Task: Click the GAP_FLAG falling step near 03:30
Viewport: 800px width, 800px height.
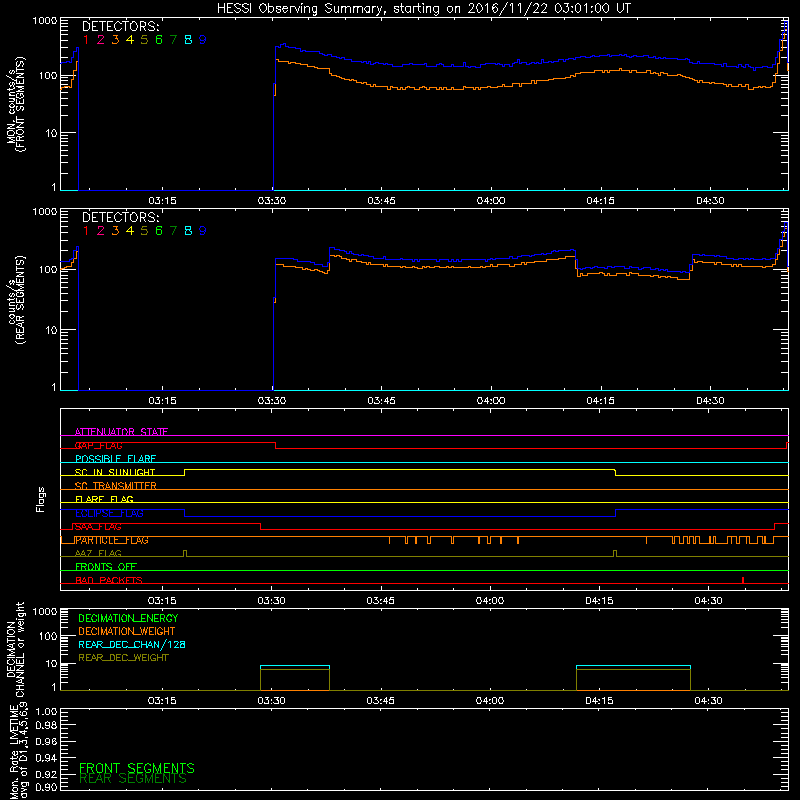Action: (276, 445)
